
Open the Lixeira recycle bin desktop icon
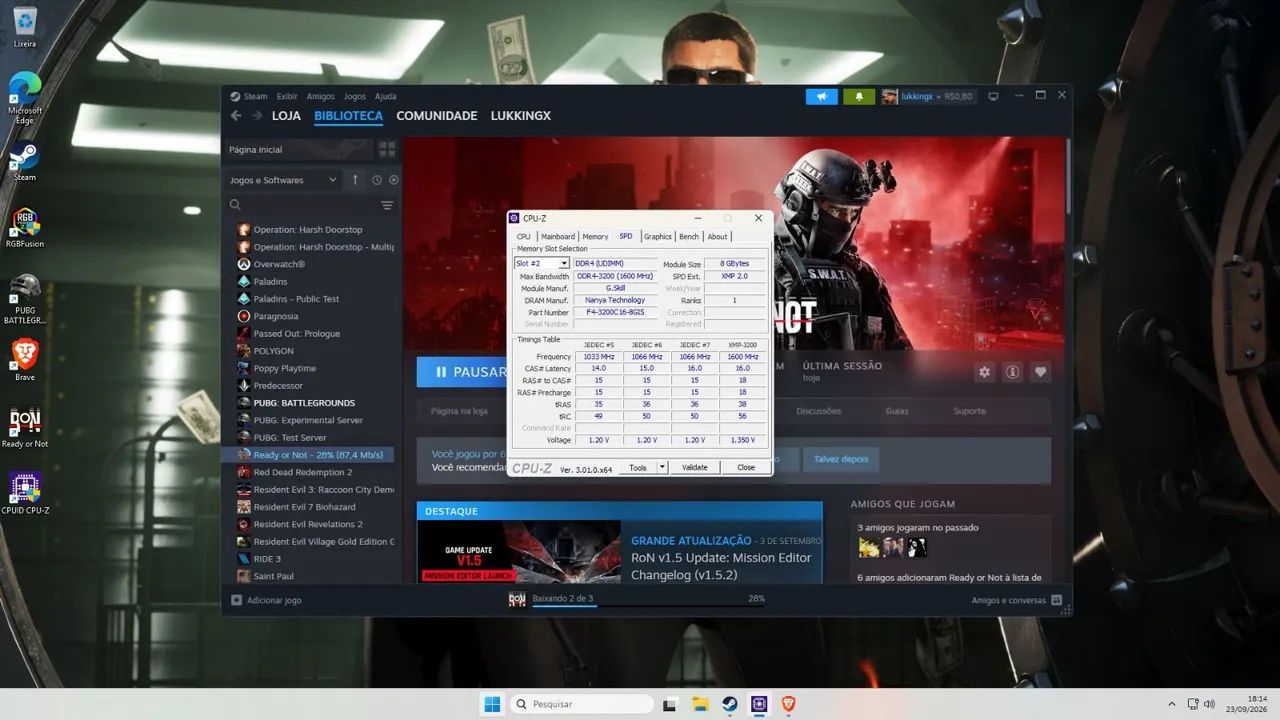(25, 27)
